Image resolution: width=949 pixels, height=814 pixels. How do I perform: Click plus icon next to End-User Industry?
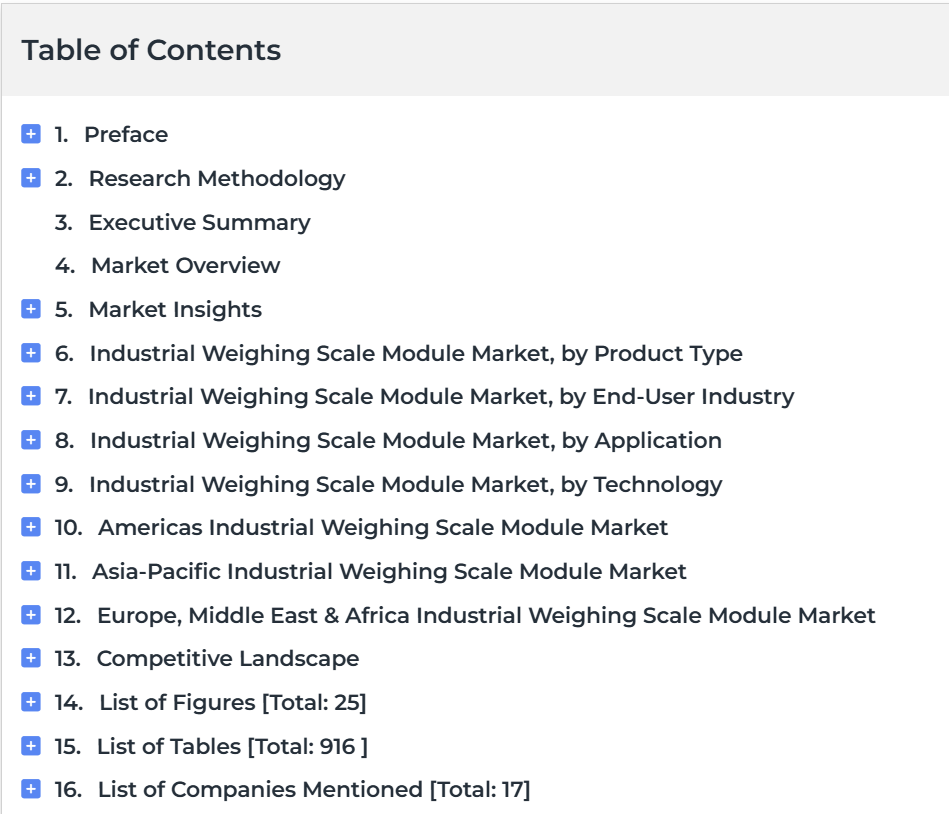pyautogui.click(x=31, y=396)
